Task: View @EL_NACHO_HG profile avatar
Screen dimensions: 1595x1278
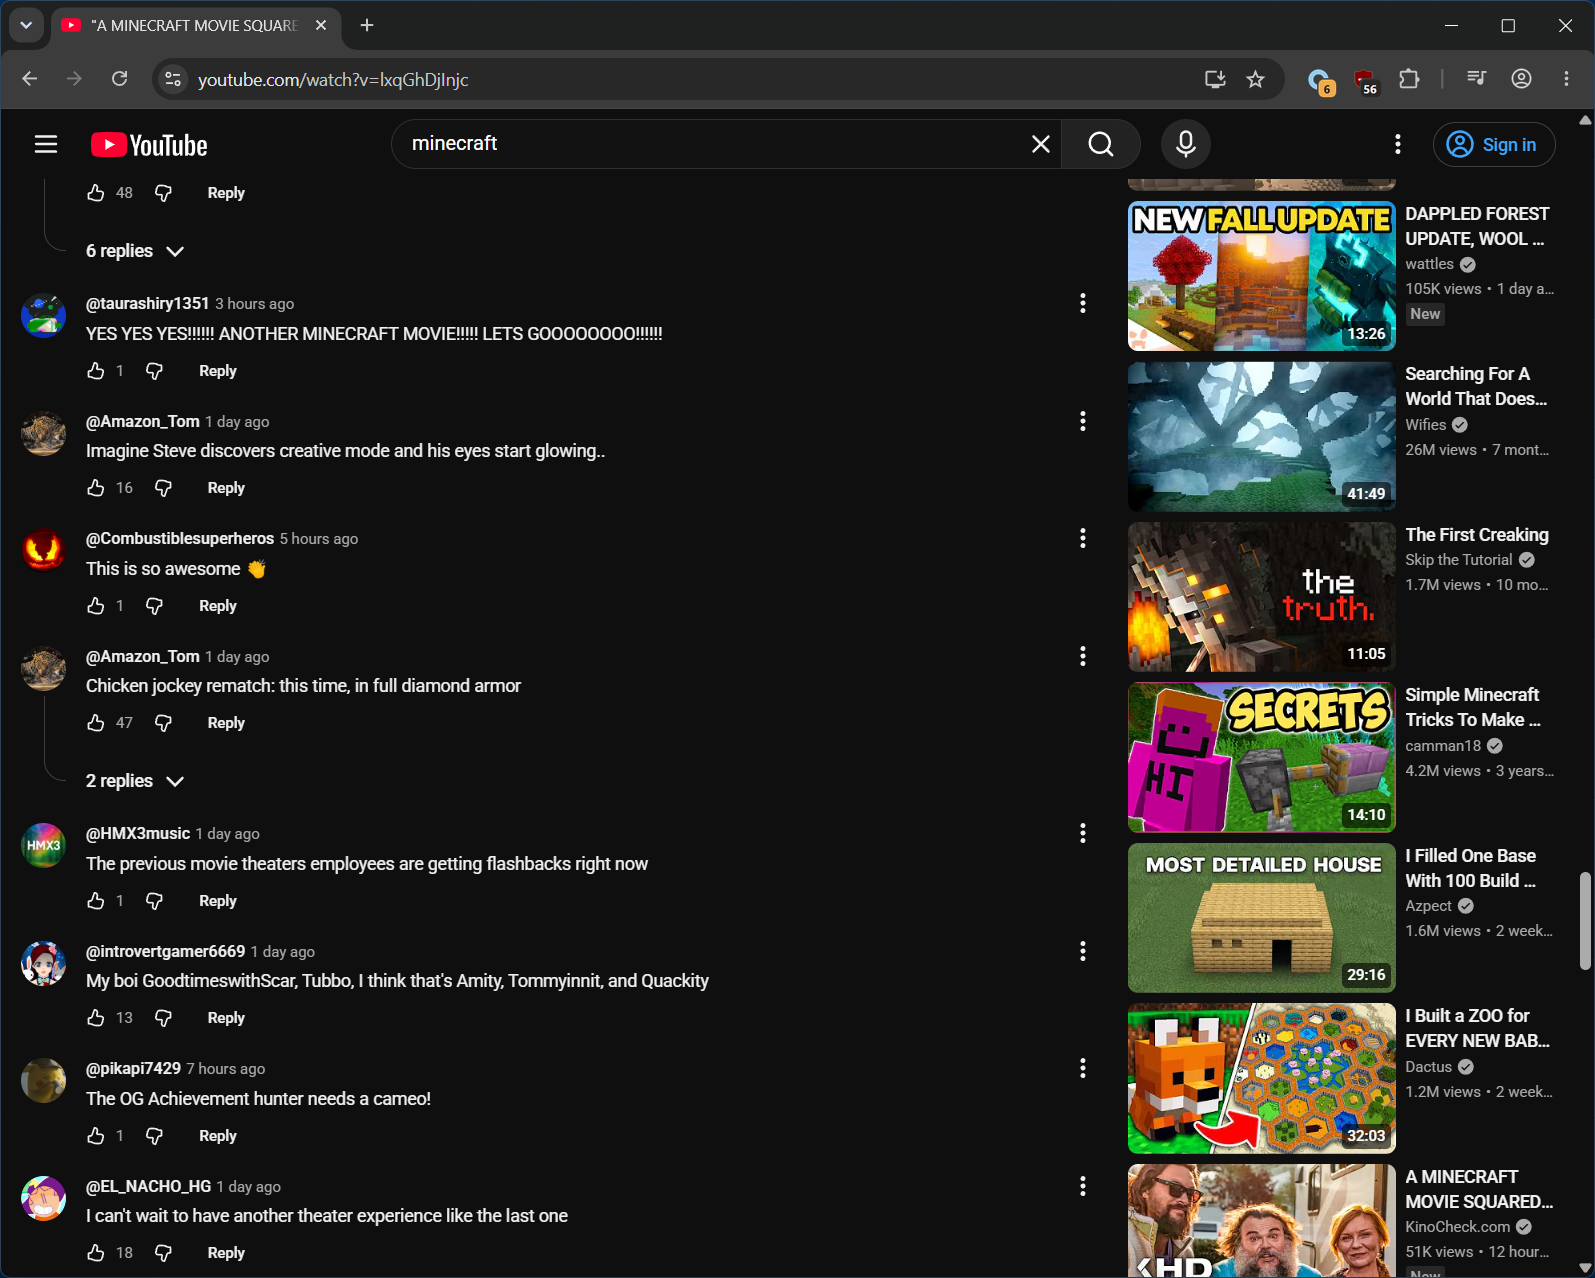Action: (x=44, y=1199)
